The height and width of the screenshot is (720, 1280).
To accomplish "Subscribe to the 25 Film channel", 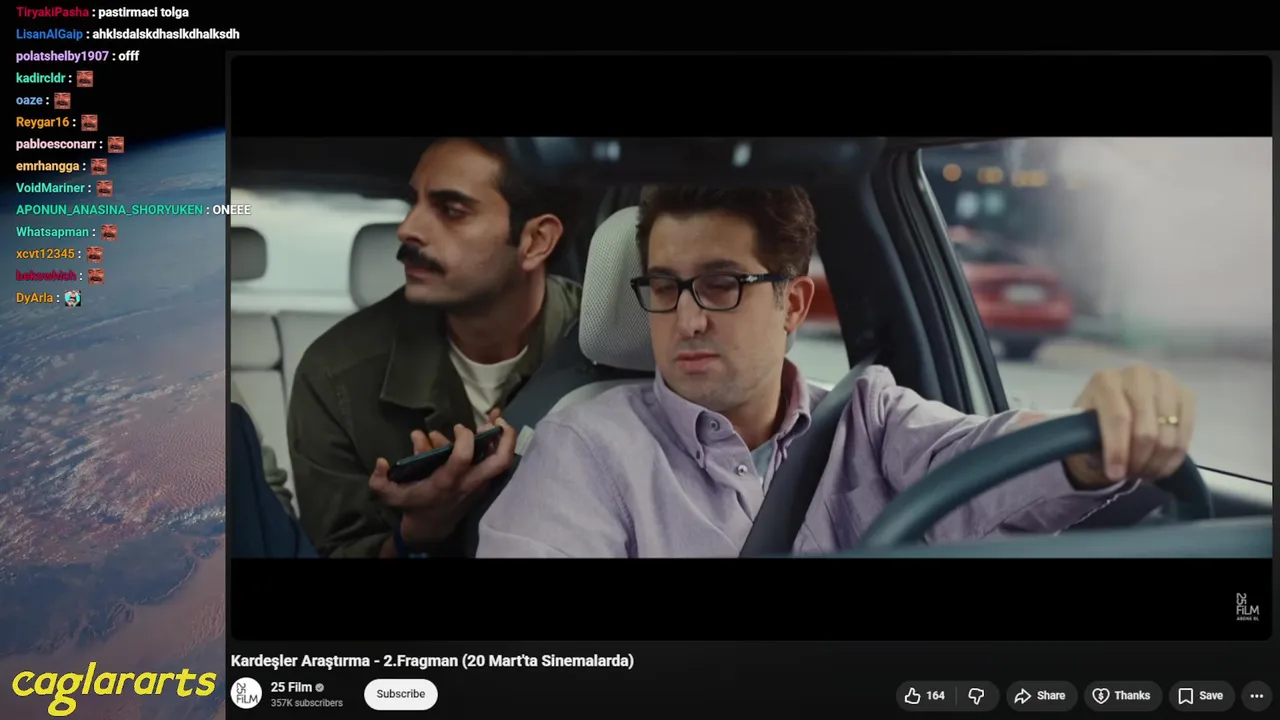I will 401,694.
